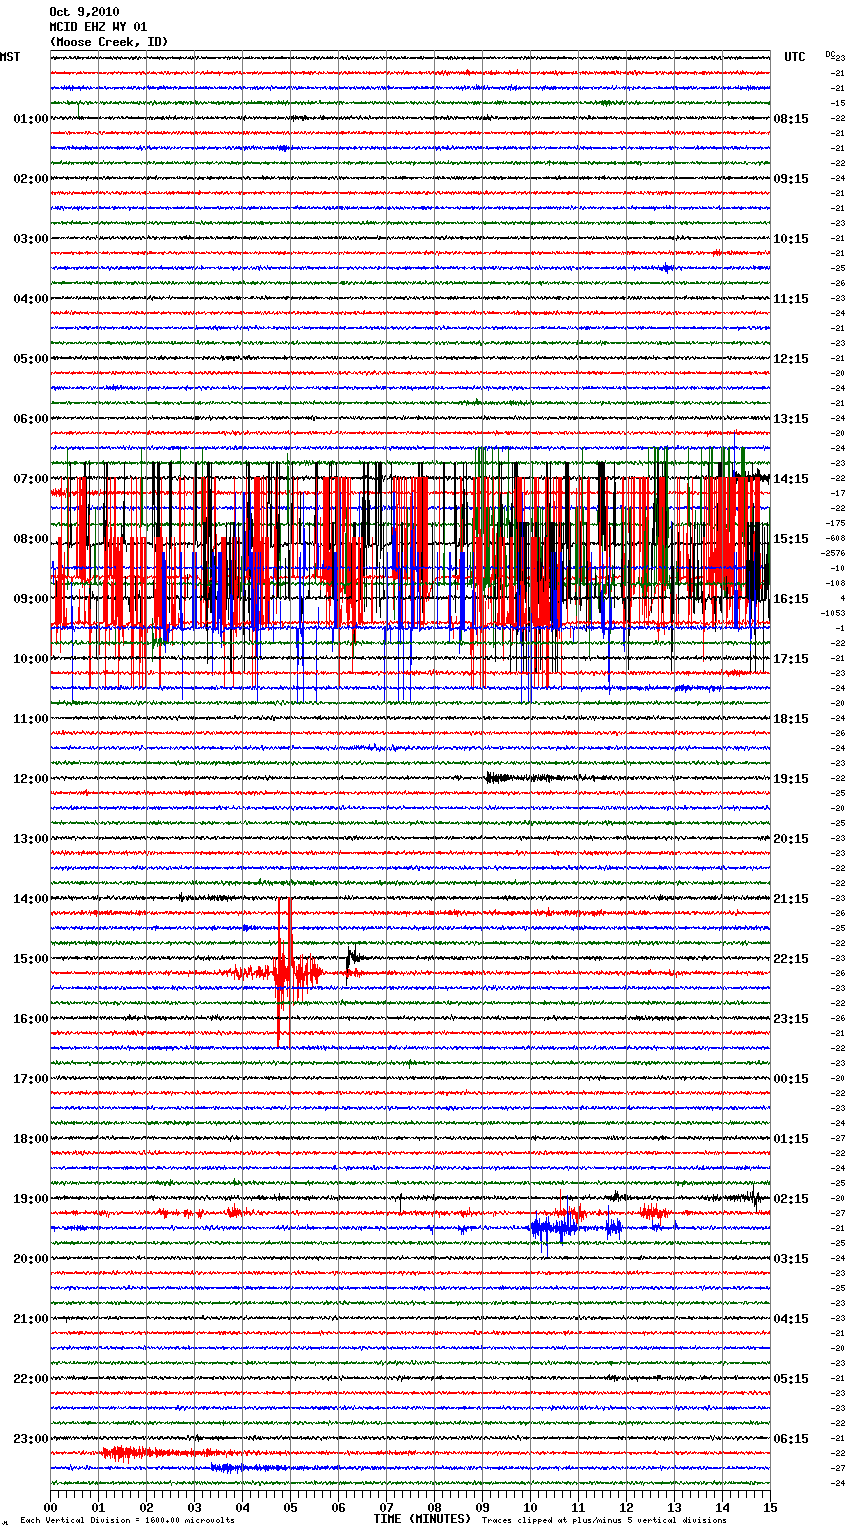The width and height of the screenshot is (850, 1534).
Task: Select the 12:00 MST row label
Action: coord(30,779)
